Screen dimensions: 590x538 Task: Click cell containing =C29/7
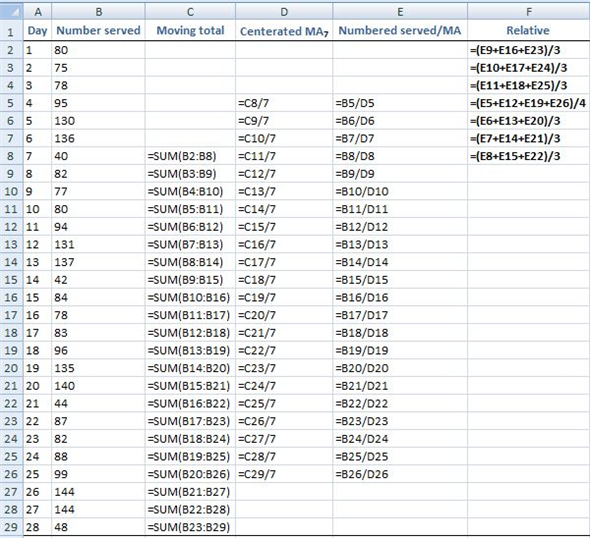284,474
